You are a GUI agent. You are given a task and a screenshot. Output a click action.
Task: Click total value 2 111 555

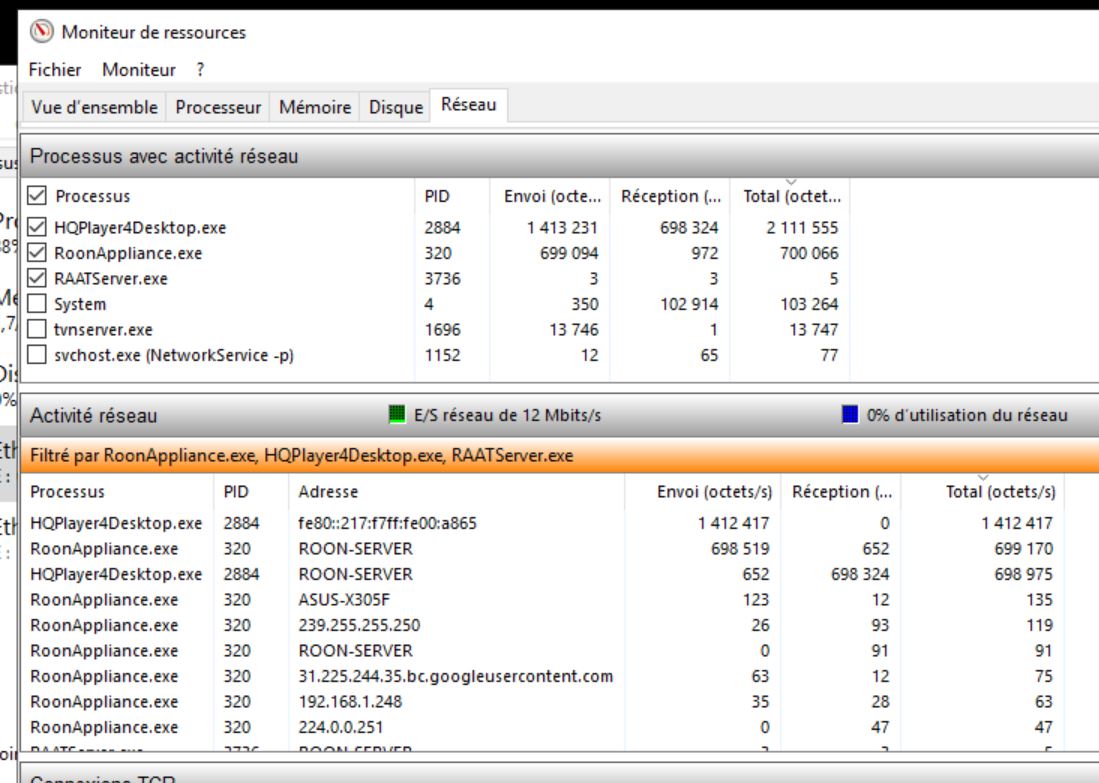tap(802, 227)
